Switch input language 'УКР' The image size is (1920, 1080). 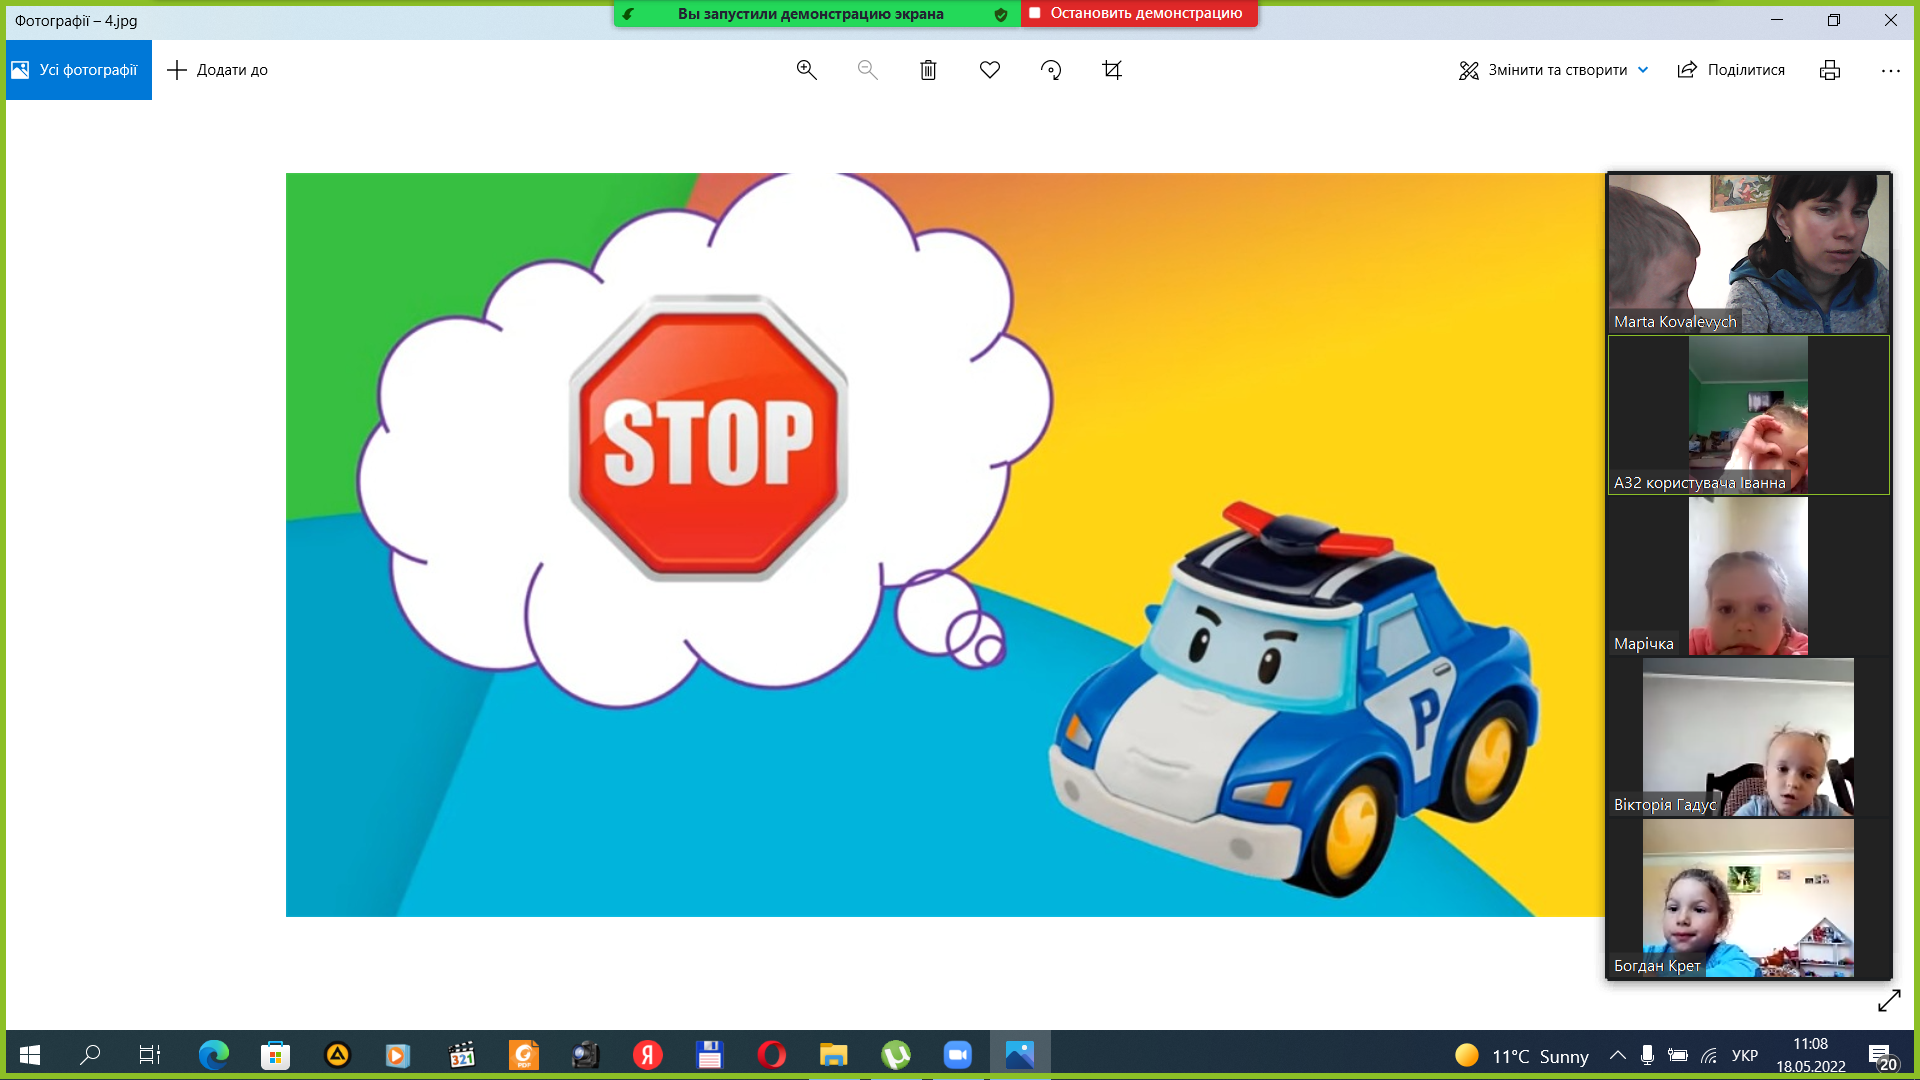pos(1745,1056)
